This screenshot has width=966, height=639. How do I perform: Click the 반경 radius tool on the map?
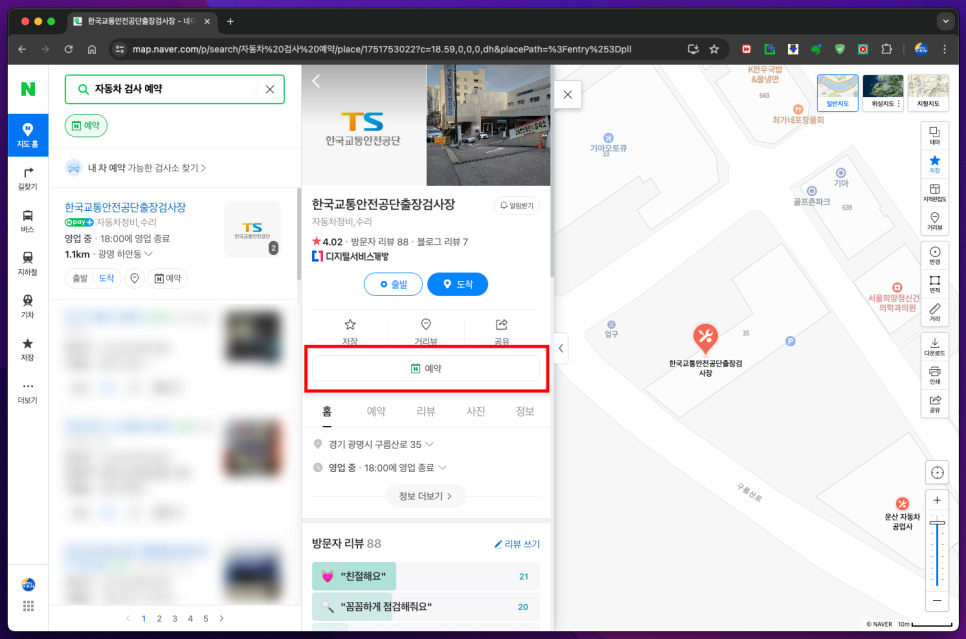tap(935, 255)
